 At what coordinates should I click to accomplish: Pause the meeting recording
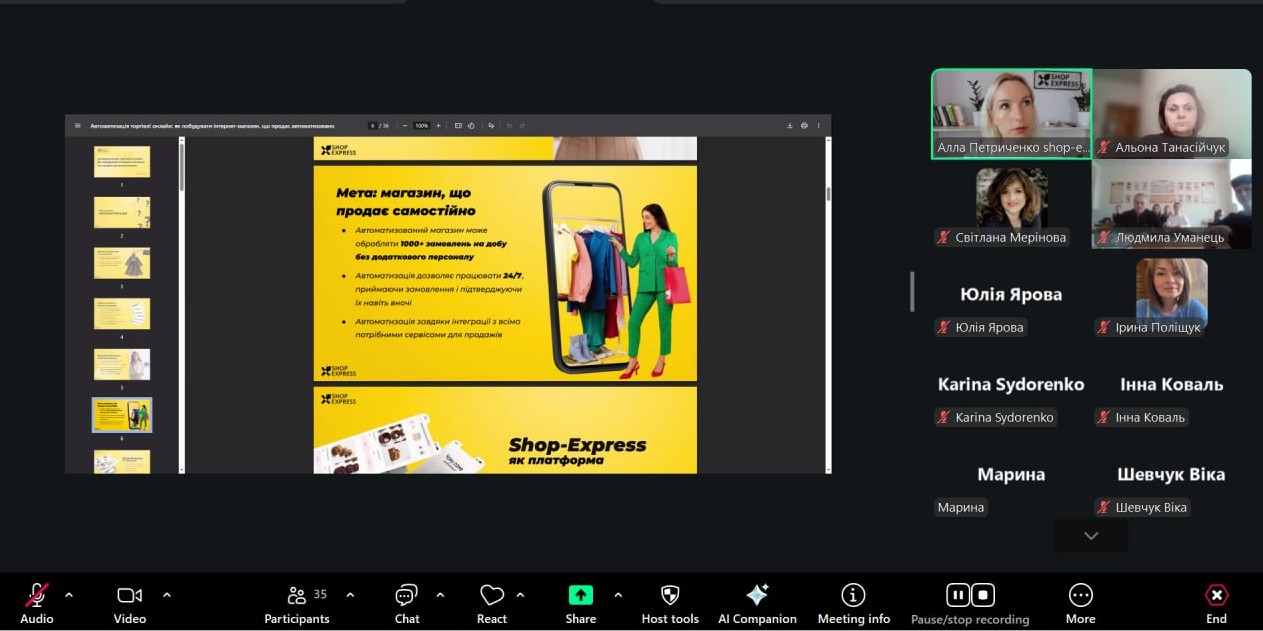click(x=957, y=596)
